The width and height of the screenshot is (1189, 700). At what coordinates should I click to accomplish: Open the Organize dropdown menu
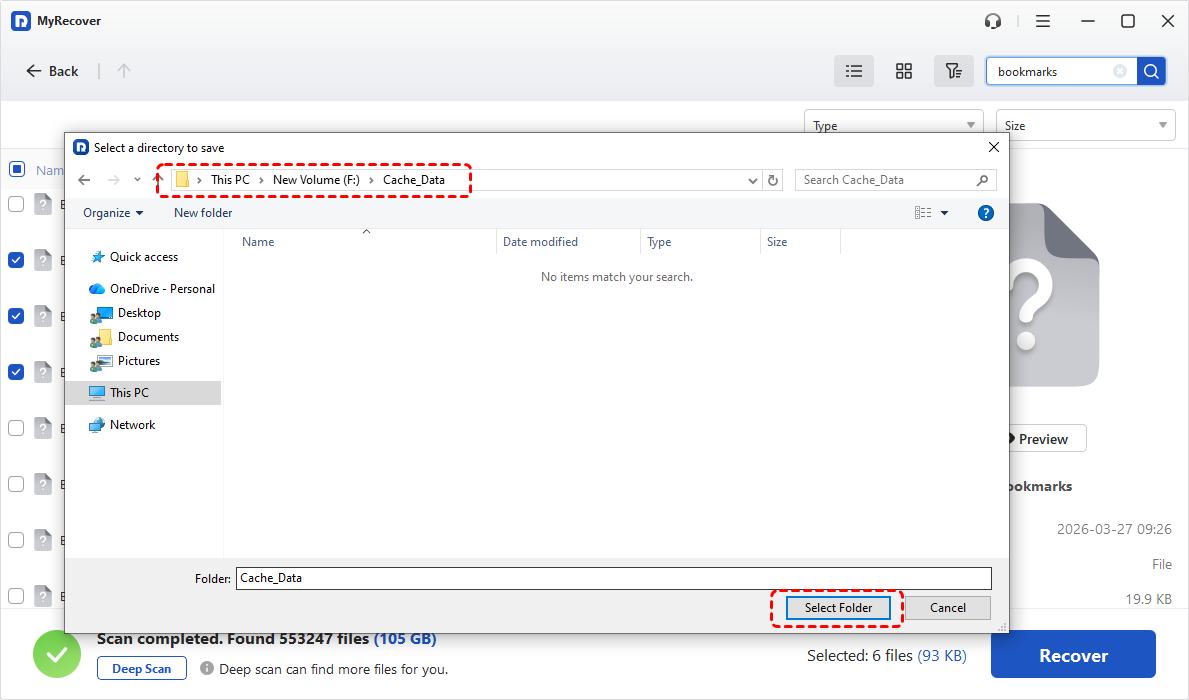pos(113,213)
